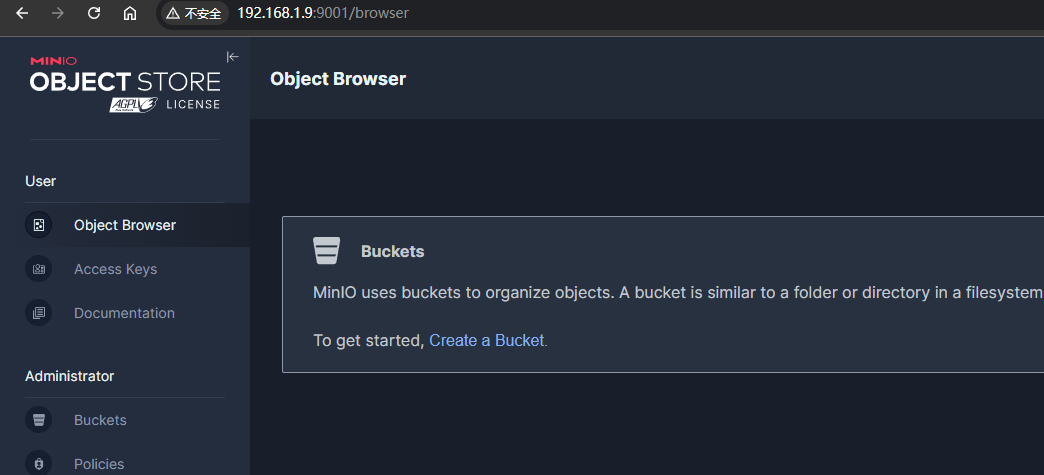The width and height of the screenshot is (1044, 475).
Task: Click the browser home button
Action: [130, 14]
